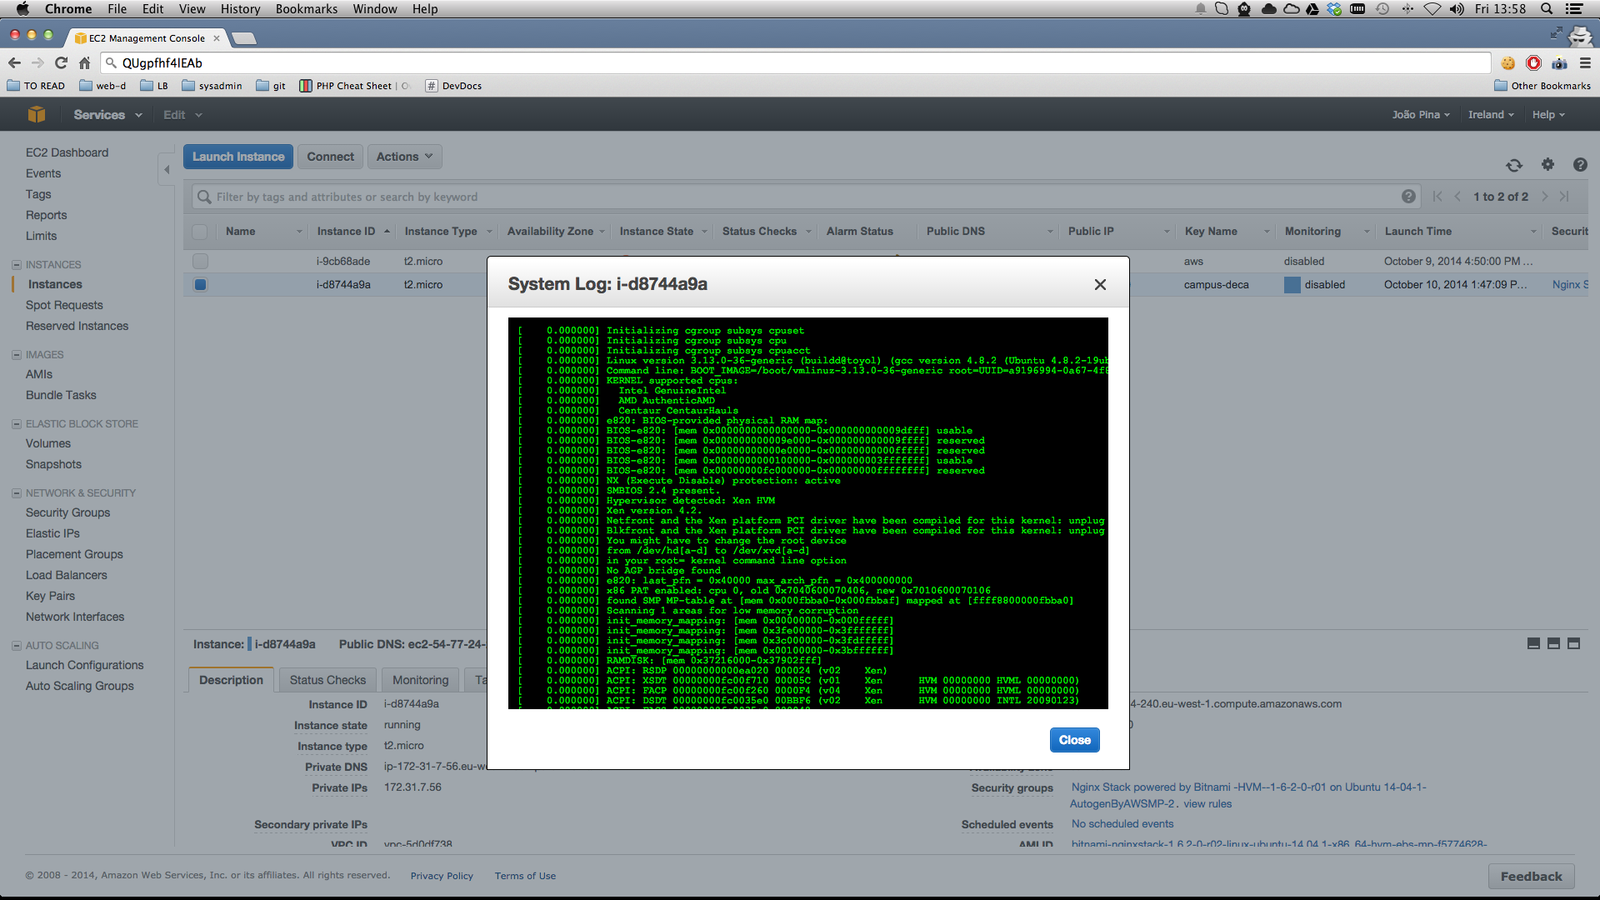
Task: Open the DevDocs bookmark
Action: coord(454,86)
